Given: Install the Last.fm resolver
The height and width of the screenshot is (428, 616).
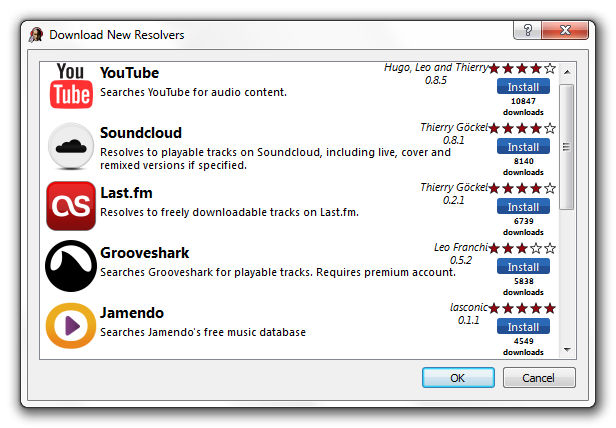Looking at the screenshot, I should (523, 207).
